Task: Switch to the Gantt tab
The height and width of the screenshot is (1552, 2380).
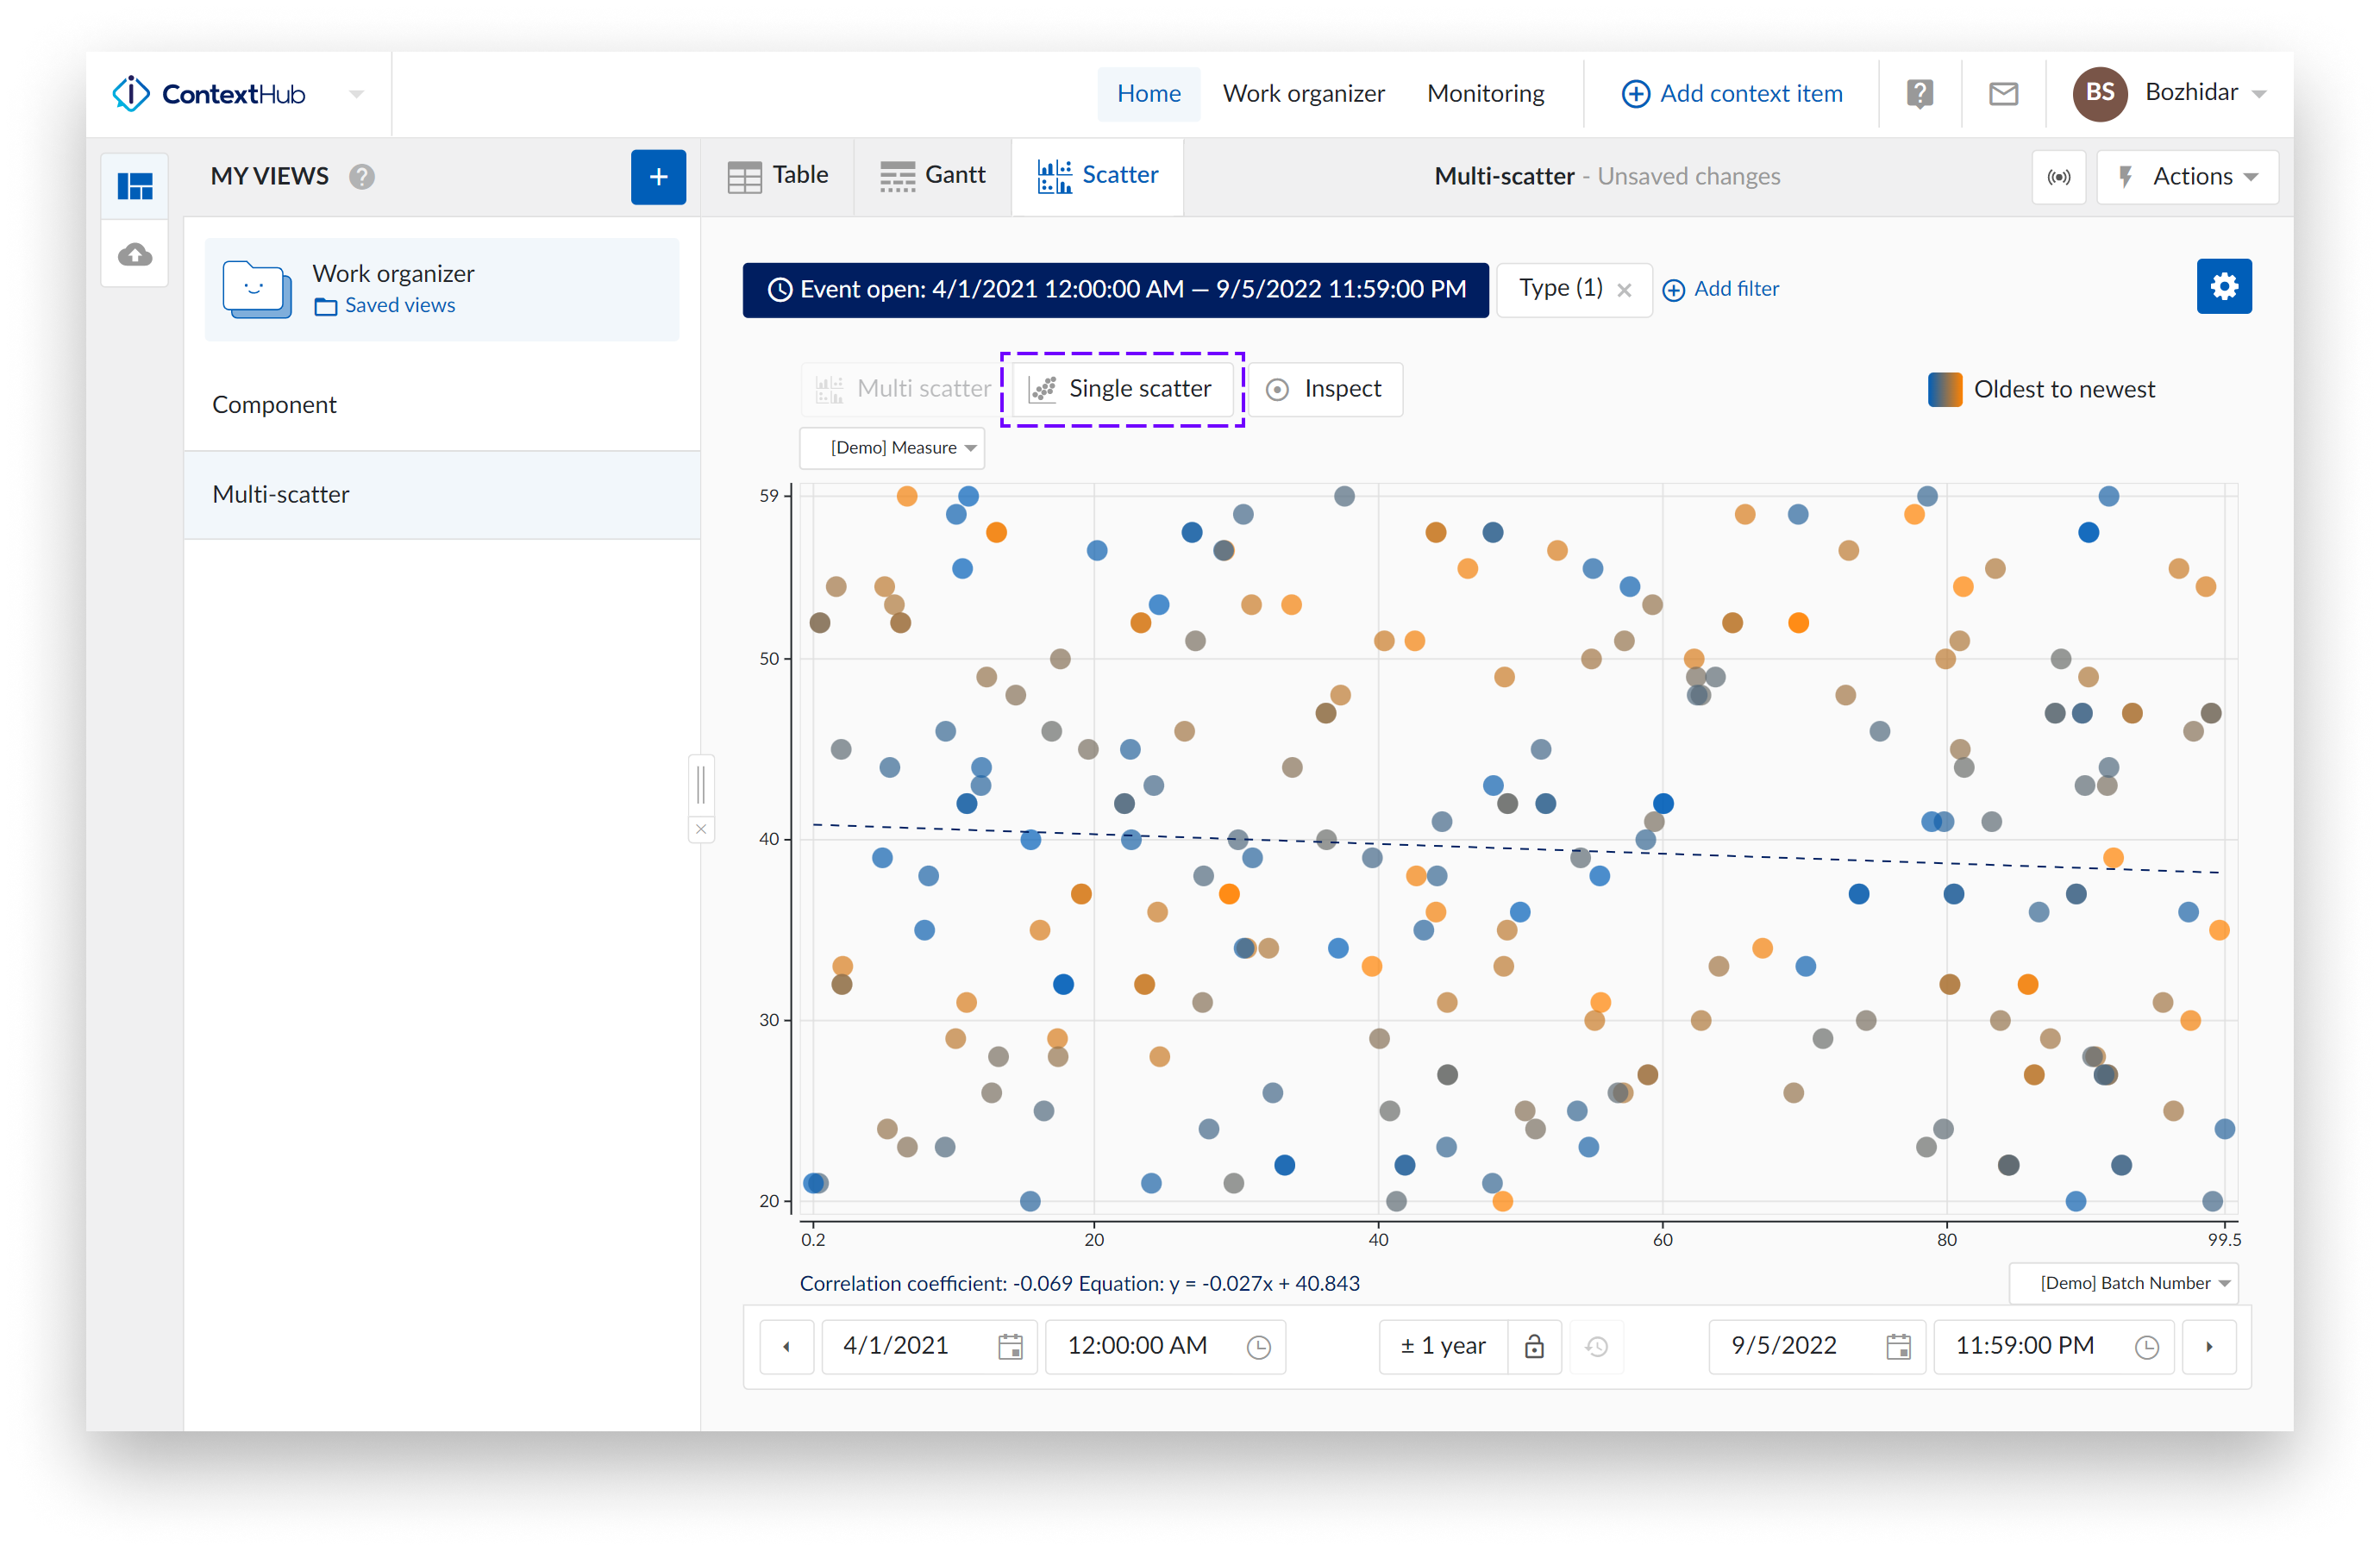Action: (x=931, y=175)
